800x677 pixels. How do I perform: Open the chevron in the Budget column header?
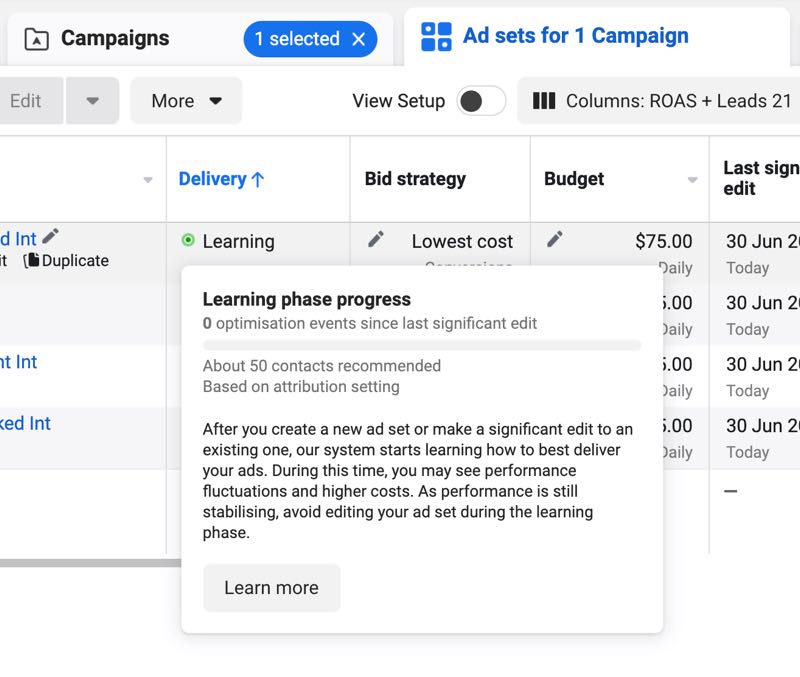click(x=692, y=178)
